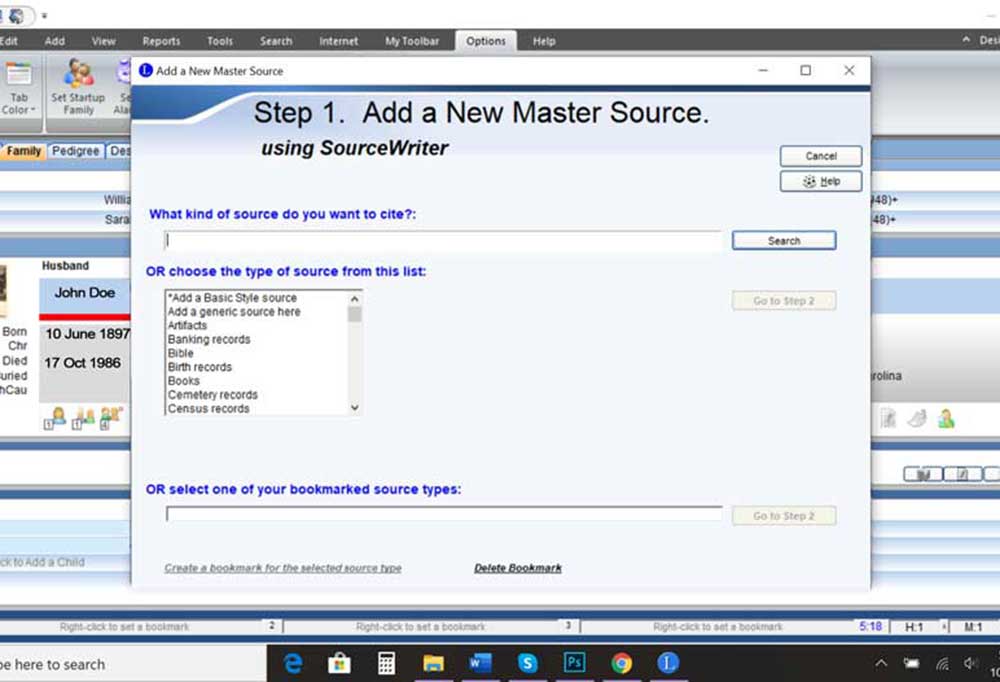
Task: Switch to Photoshop on the taskbar
Action: point(575,663)
